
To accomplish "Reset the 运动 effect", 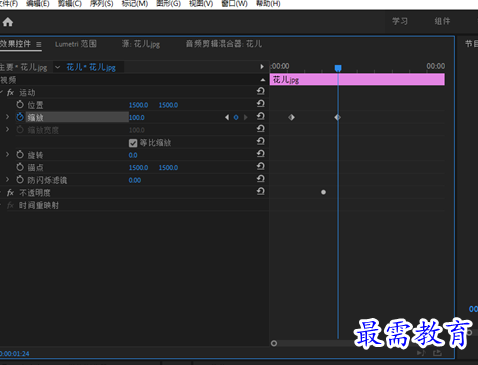I will [261, 91].
